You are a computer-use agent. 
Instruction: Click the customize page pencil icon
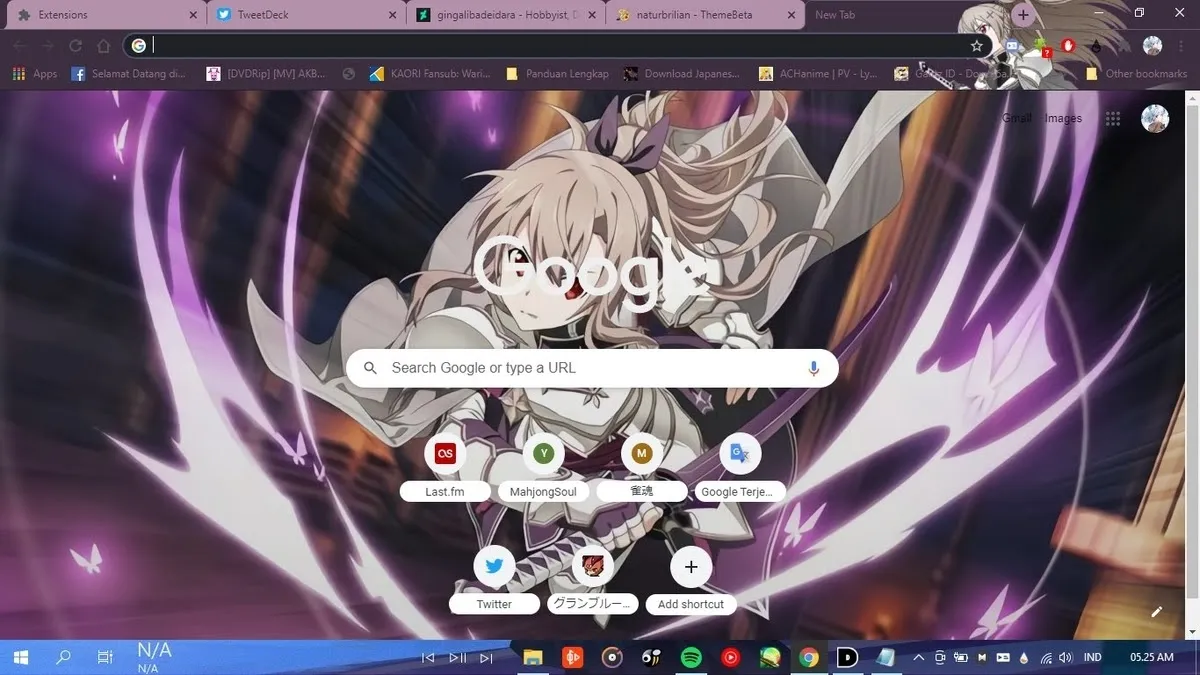tap(1157, 611)
